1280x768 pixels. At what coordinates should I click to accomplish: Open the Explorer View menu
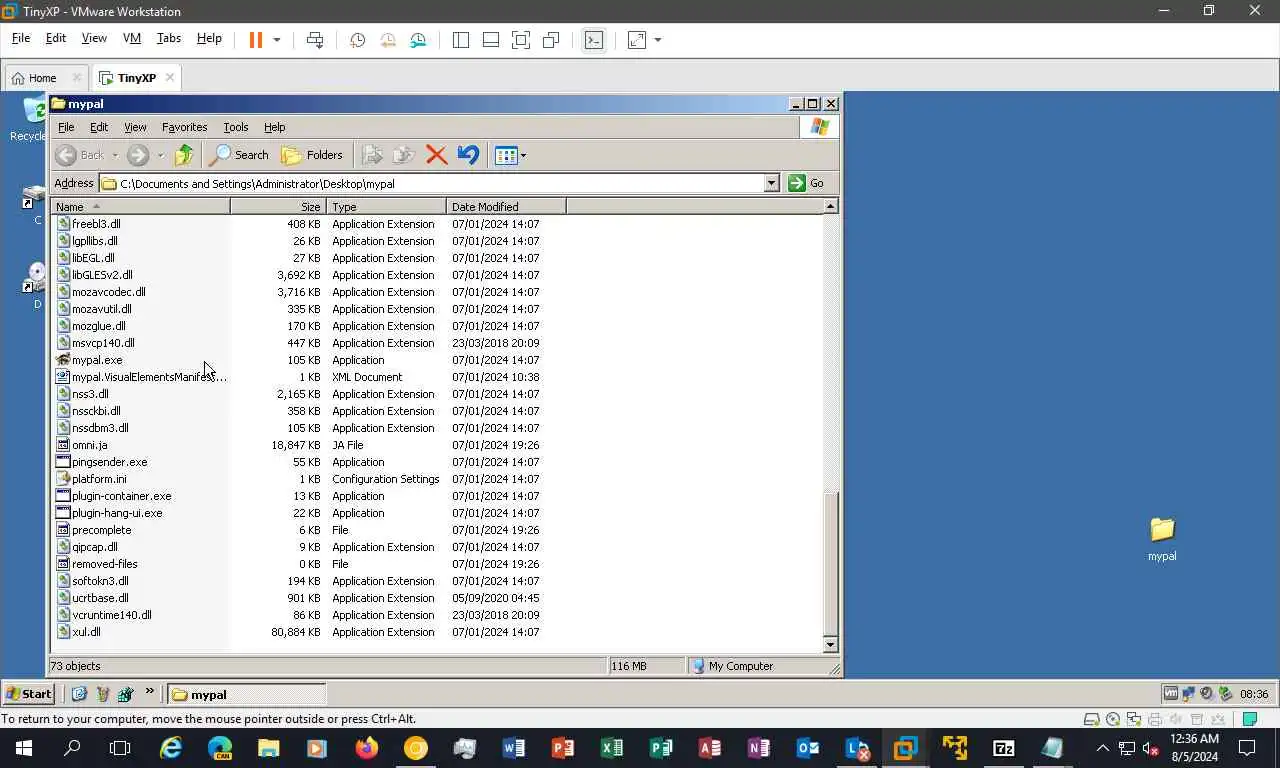click(x=135, y=127)
